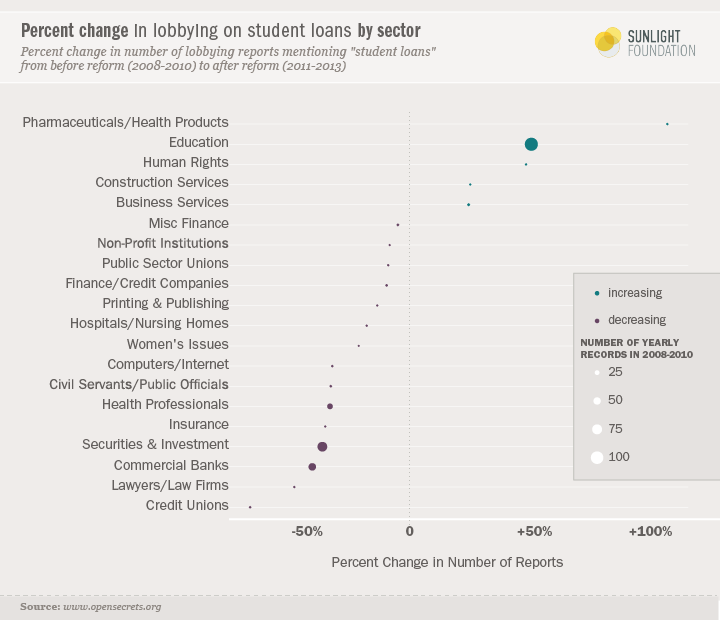
Task: Click the Sunlight Foundation name text
Action: (x=661, y=42)
